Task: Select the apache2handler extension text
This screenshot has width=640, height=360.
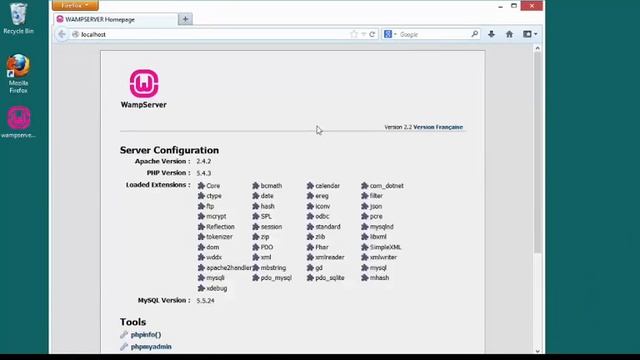Action: 229,268
